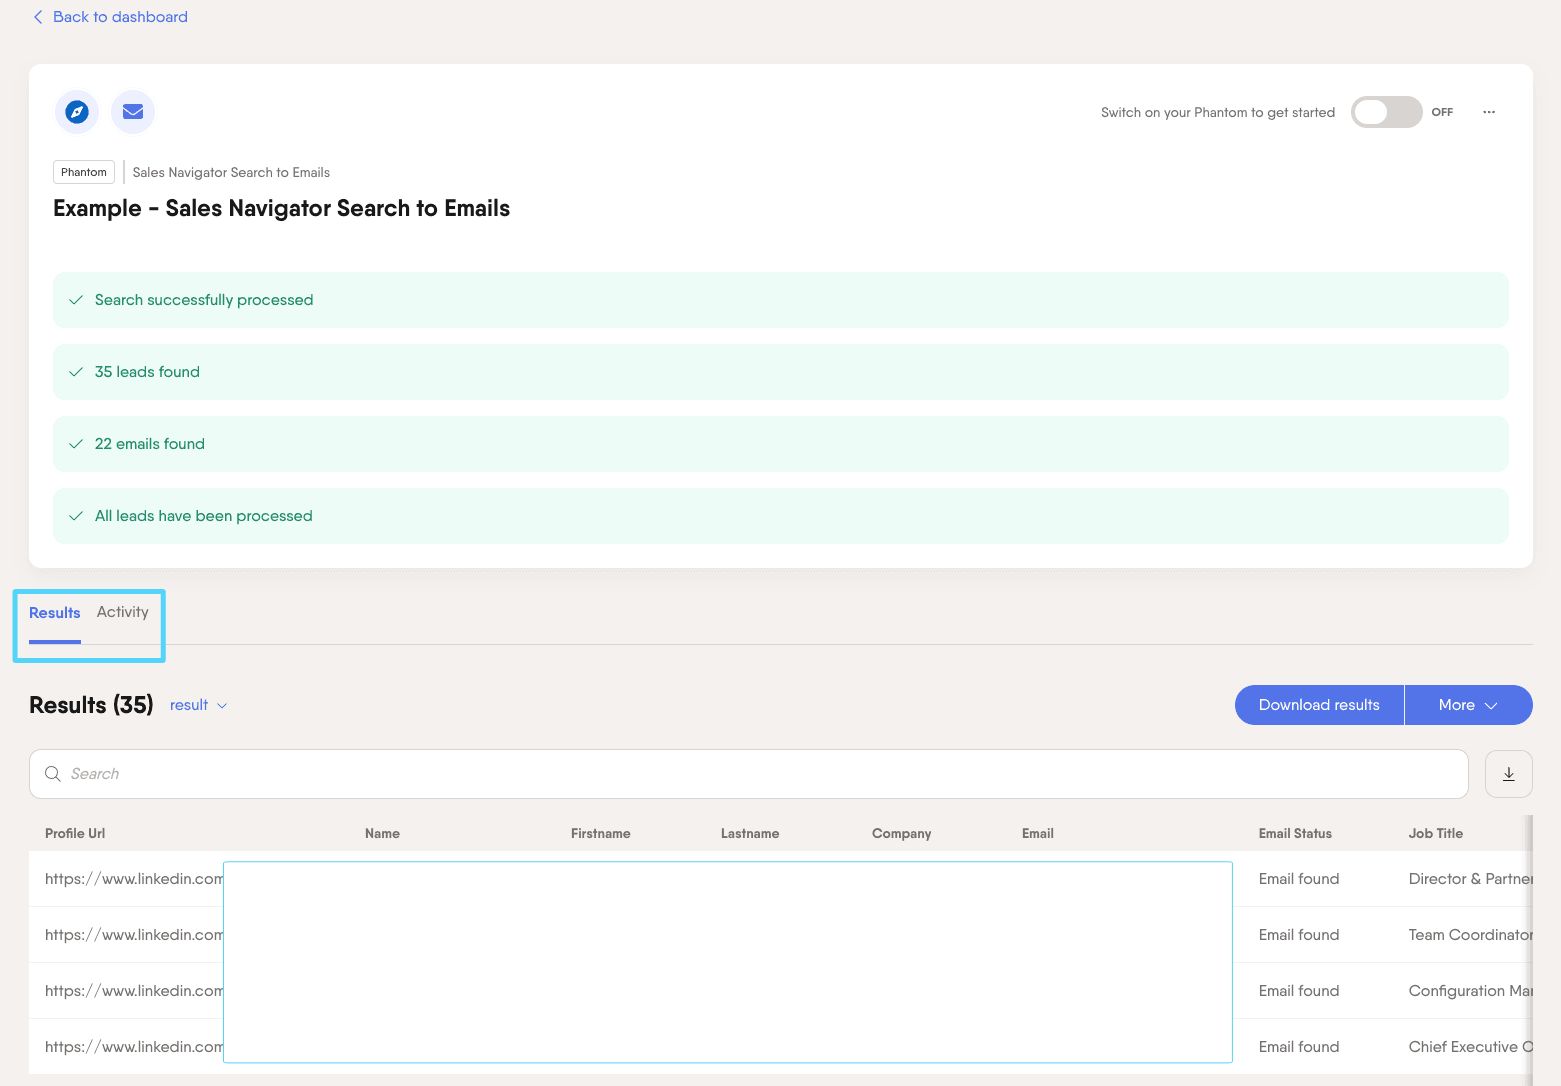Screen dimensions: 1561x1086
Task: Click the Firstname column header
Action: (600, 833)
